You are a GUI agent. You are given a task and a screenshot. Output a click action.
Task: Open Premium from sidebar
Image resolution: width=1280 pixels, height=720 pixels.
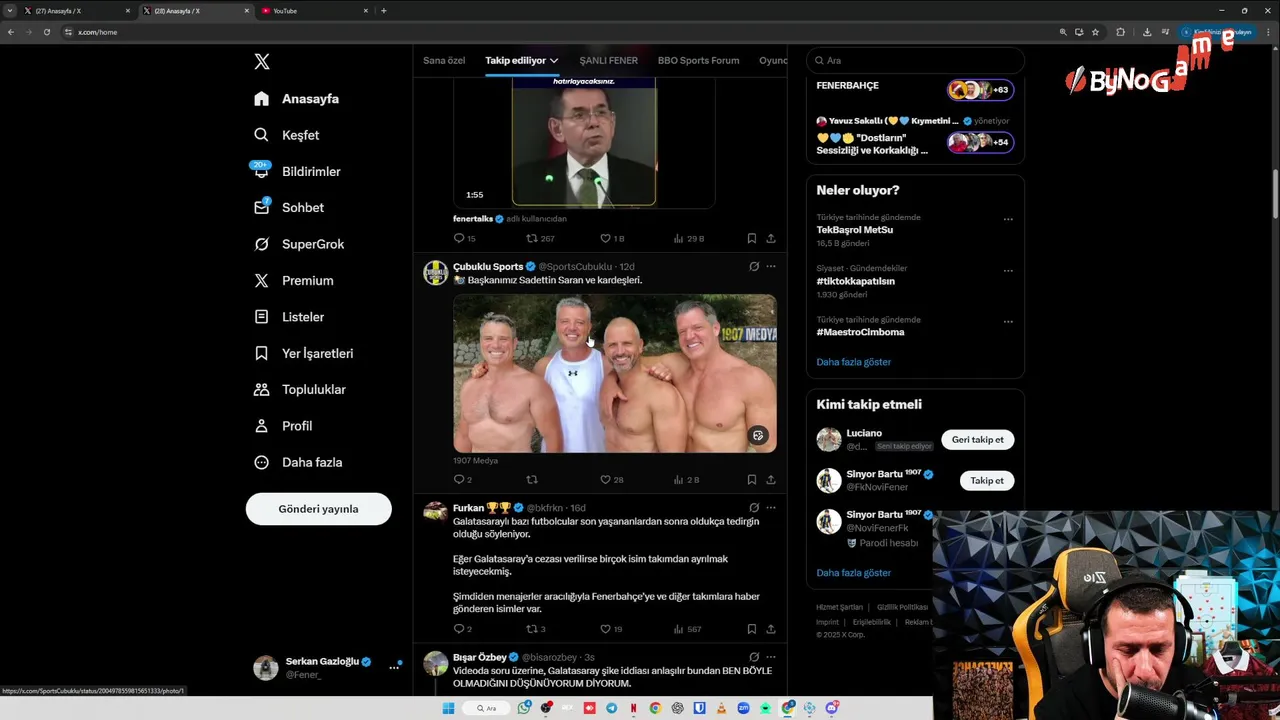tap(294, 281)
